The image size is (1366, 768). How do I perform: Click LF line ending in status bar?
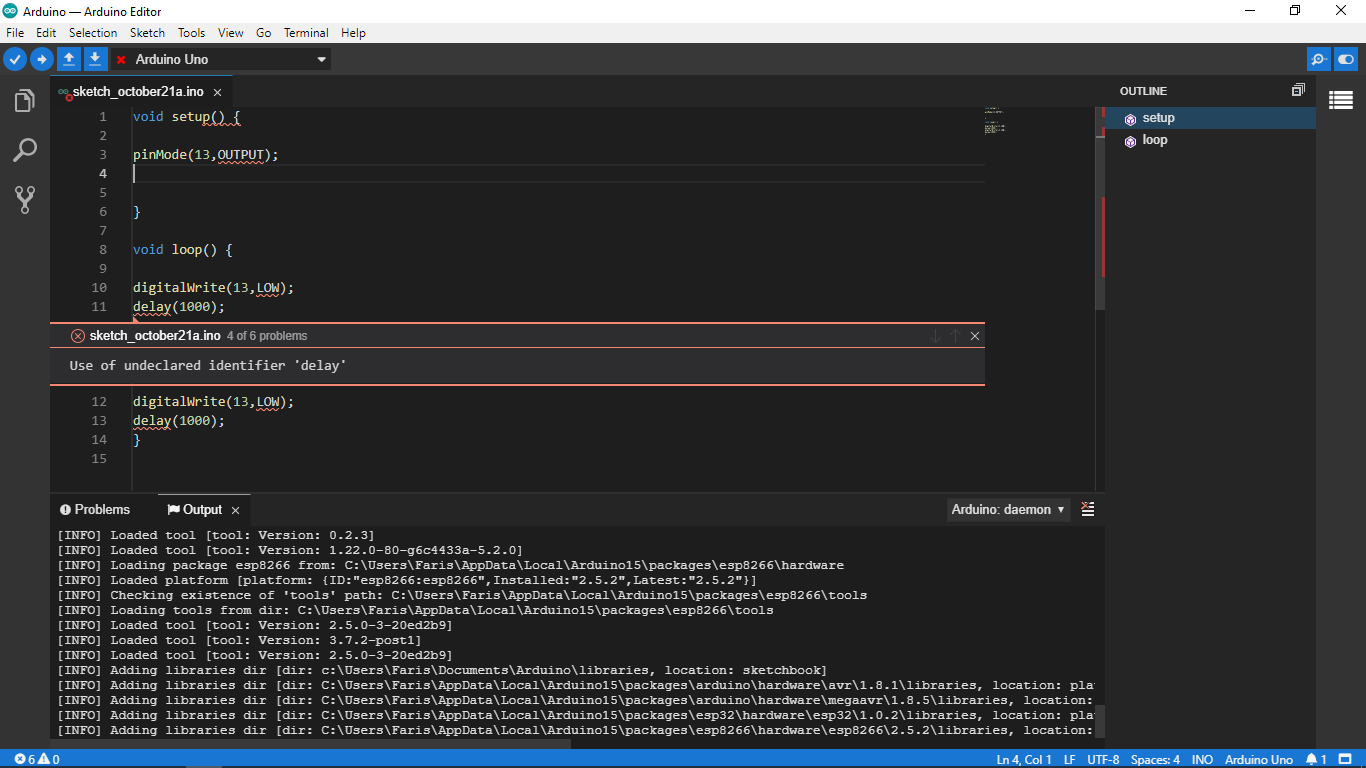tap(1070, 759)
